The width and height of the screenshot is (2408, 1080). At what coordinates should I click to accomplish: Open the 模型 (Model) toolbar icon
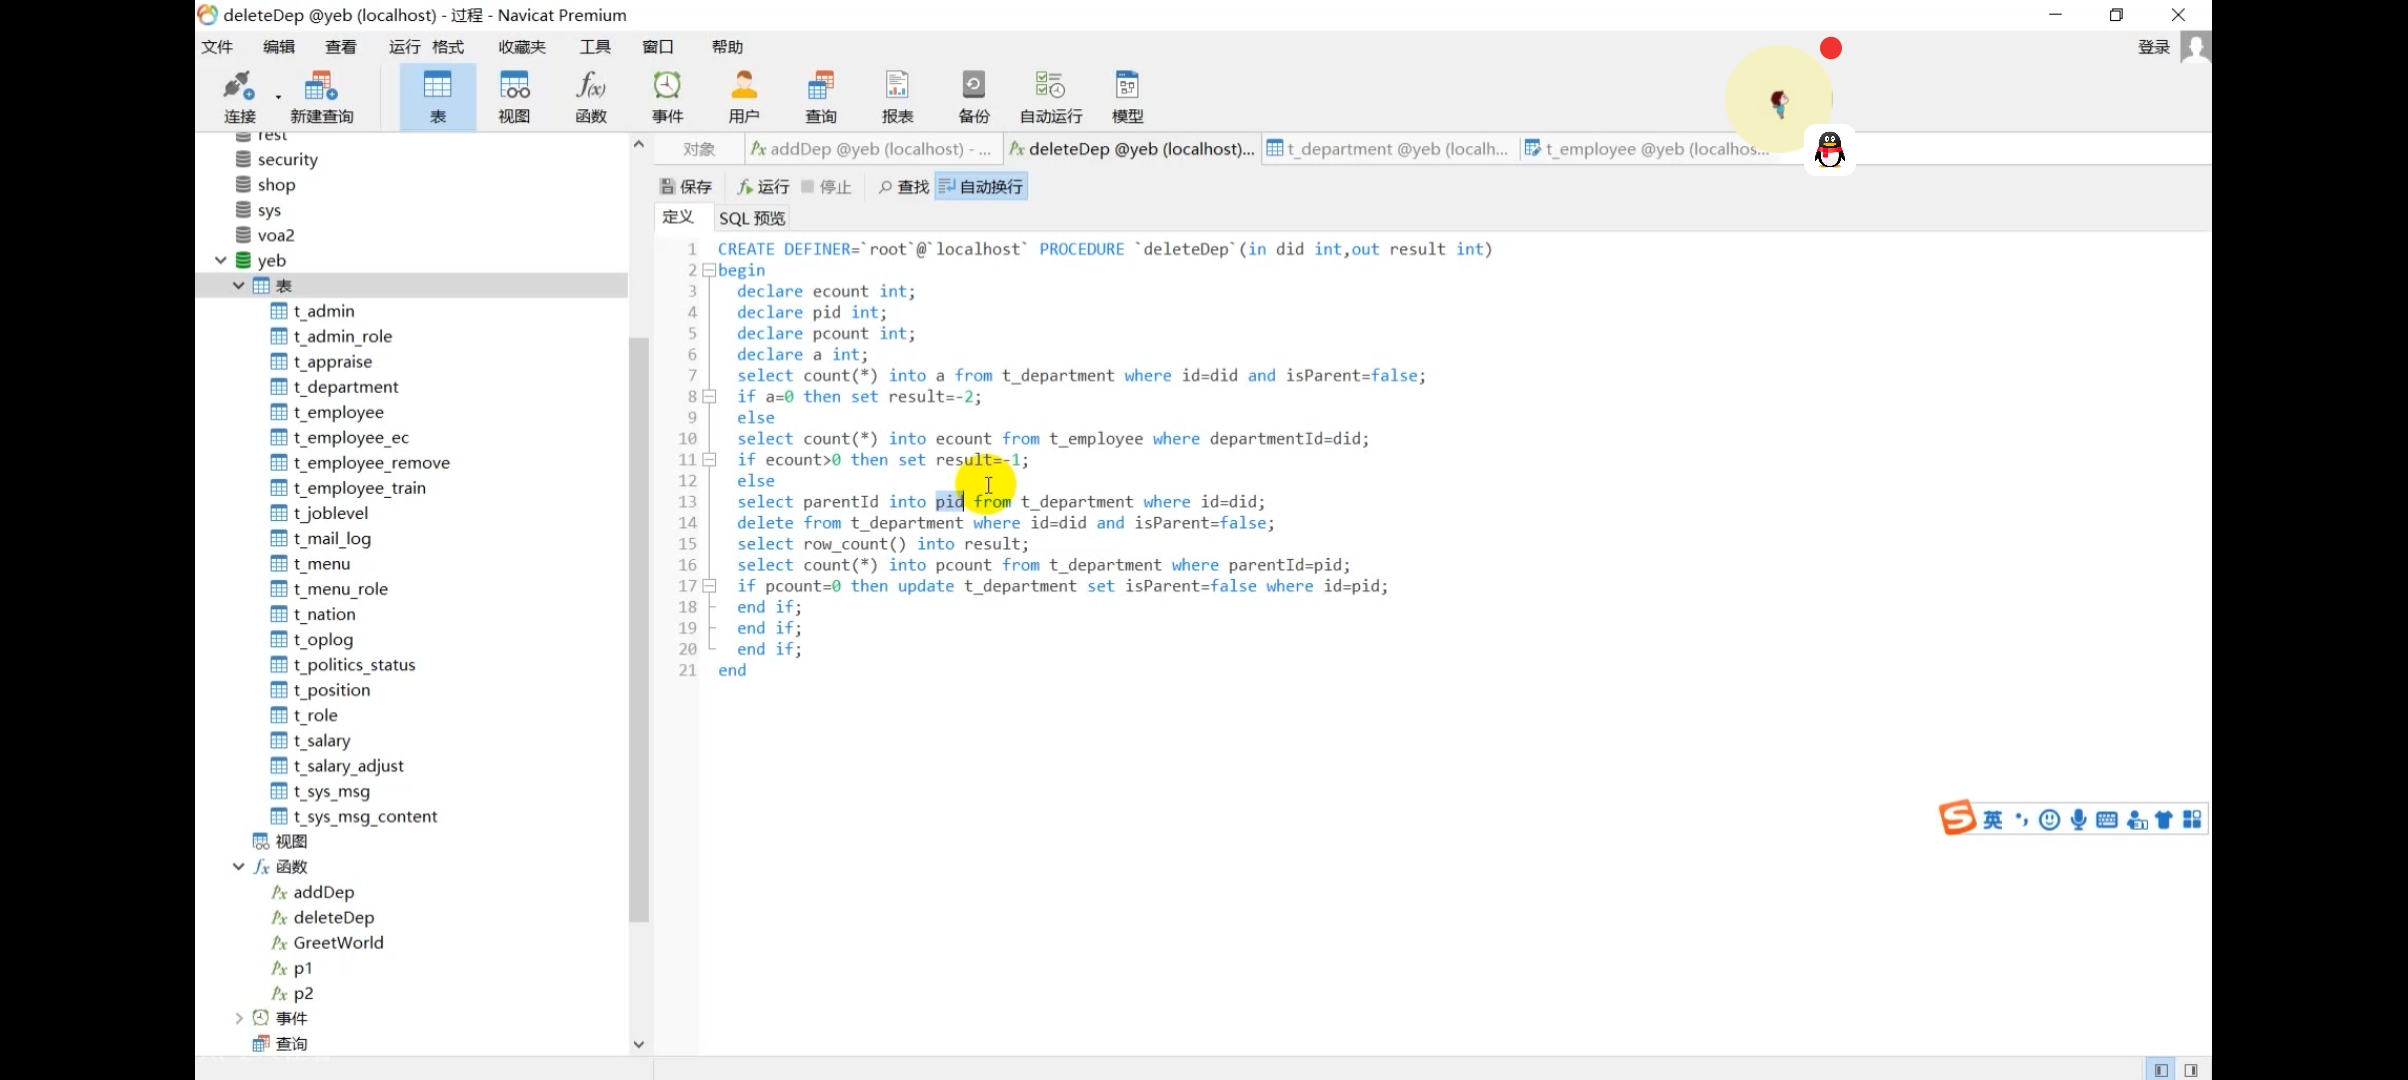click(x=1128, y=96)
